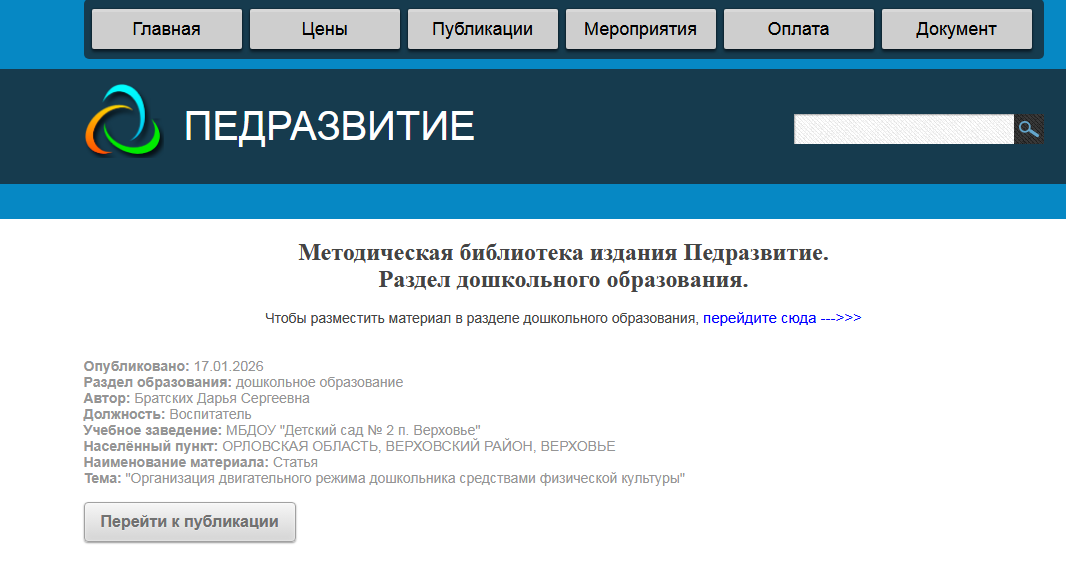Click the "Воспитатель" job title text
Screen dimensions: 1066x562
(x=210, y=414)
